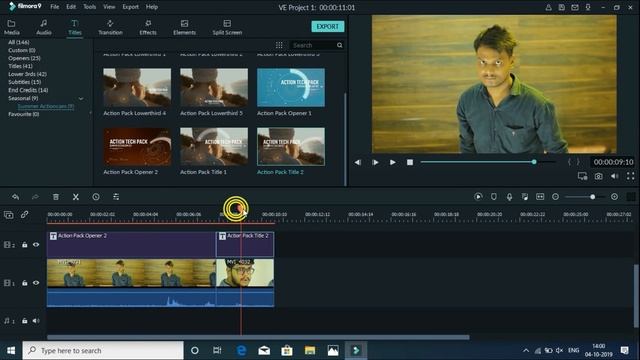Switch to the Transition tab
This screenshot has width=640, height=360.
pyautogui.click(x=110, y=27)
